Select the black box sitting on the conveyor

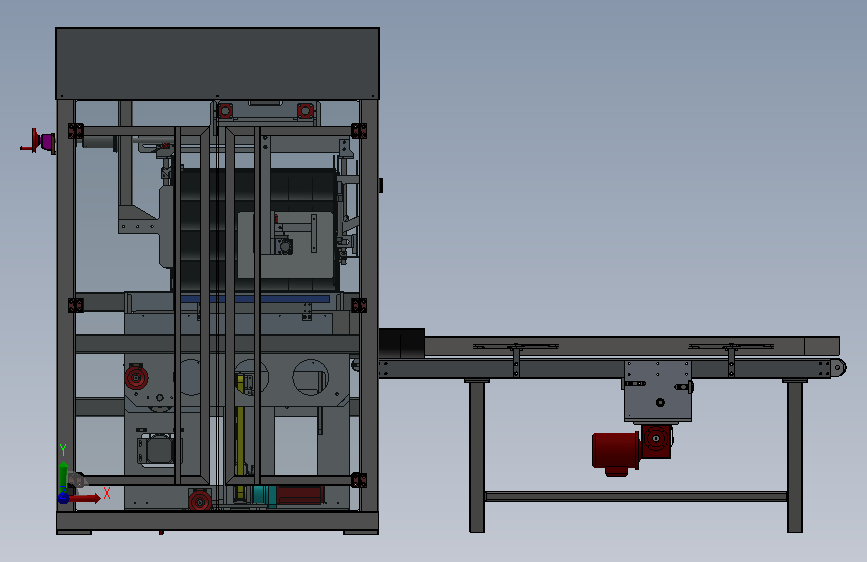click(x=402, y=344)
